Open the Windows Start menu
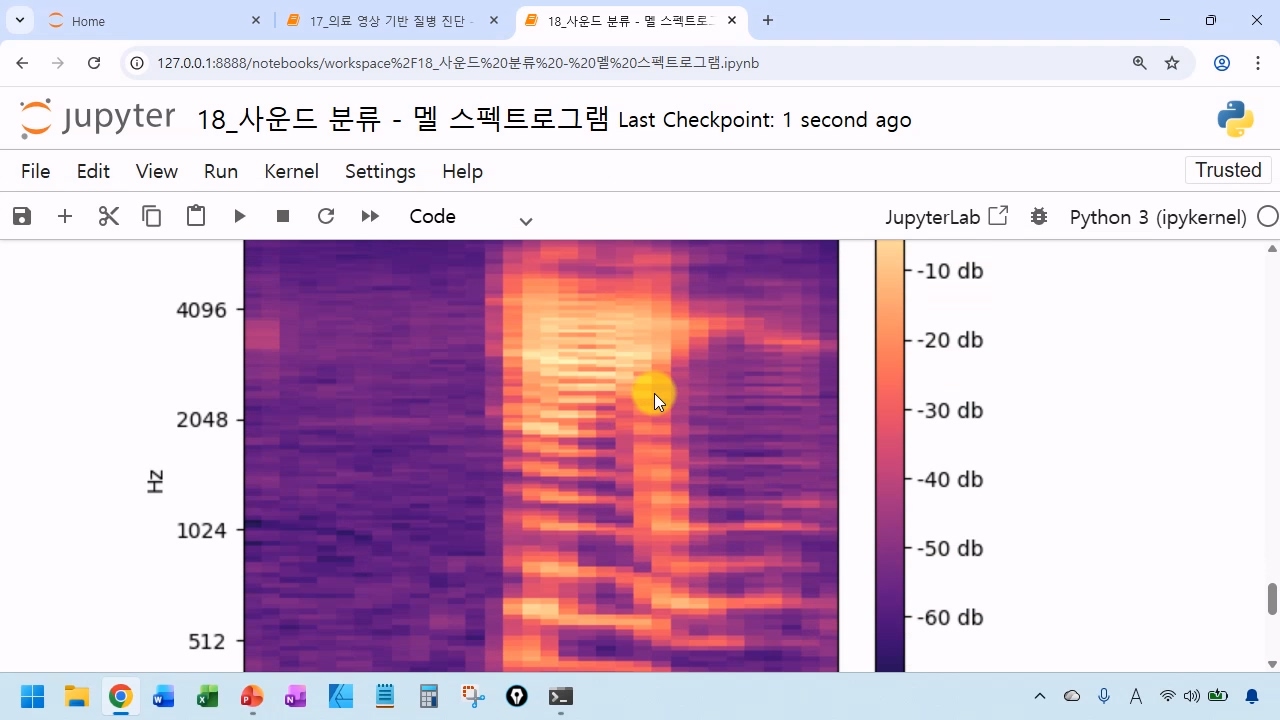This screenshot has height=720, width=1280. [x=32, y=696]
